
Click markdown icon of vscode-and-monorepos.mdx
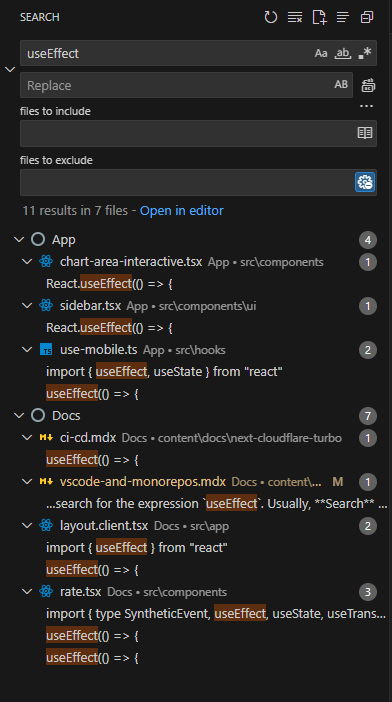(46, 482)
